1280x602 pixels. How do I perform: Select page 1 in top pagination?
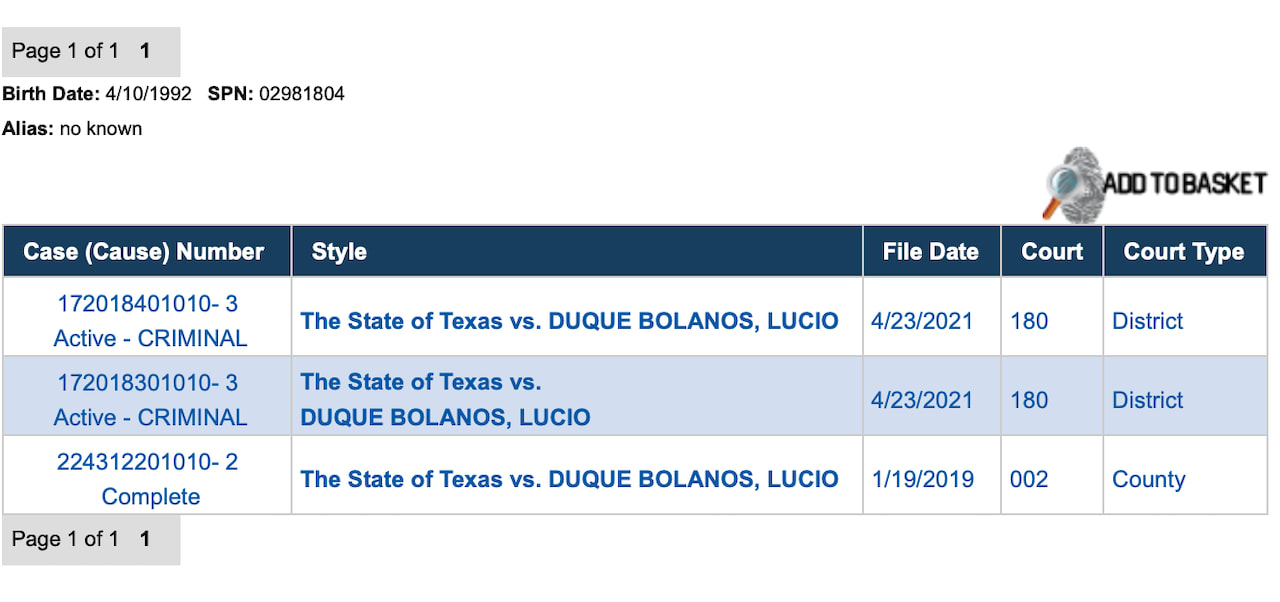pos(145,51)
